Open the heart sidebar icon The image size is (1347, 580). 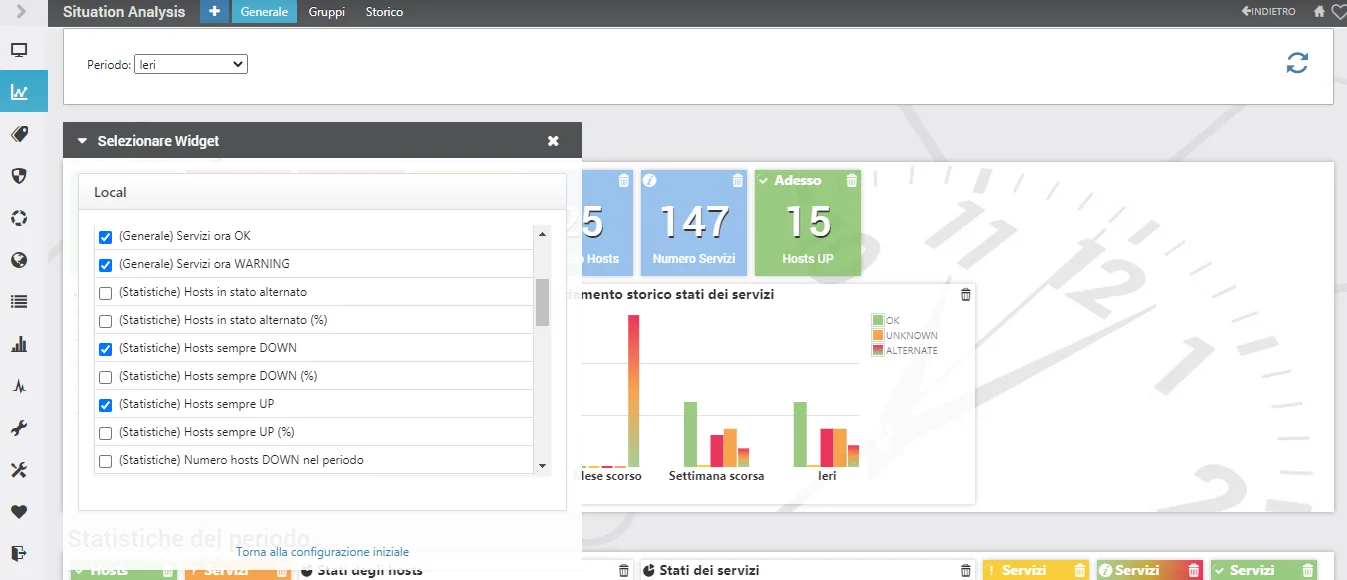tap(19, 512)
